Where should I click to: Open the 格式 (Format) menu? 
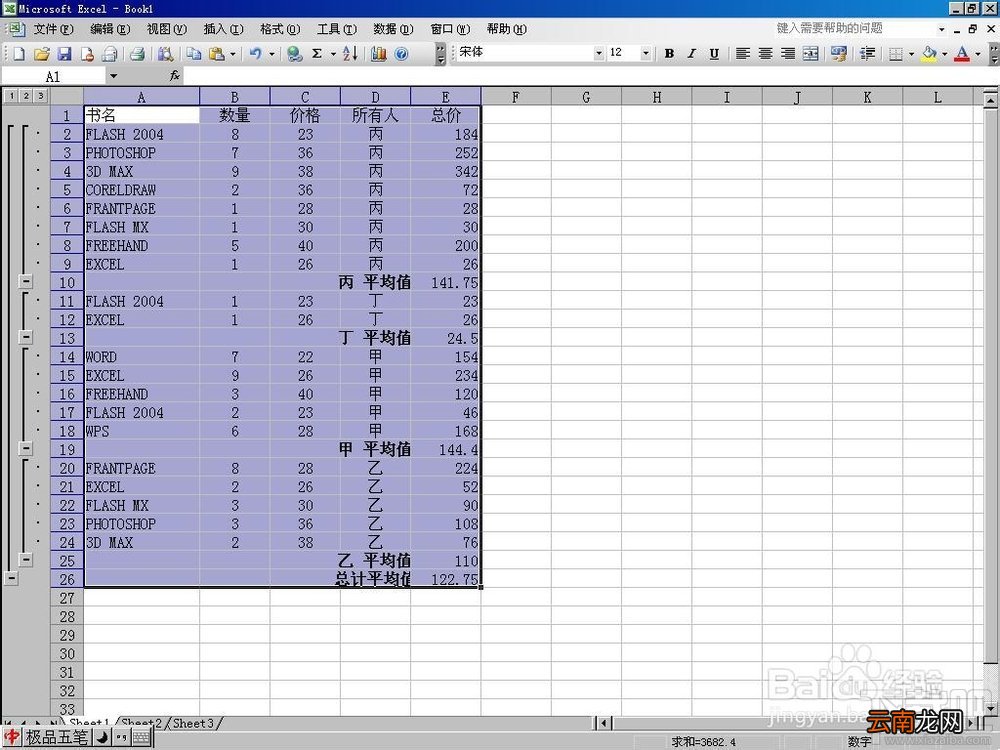tap(280, 29)
